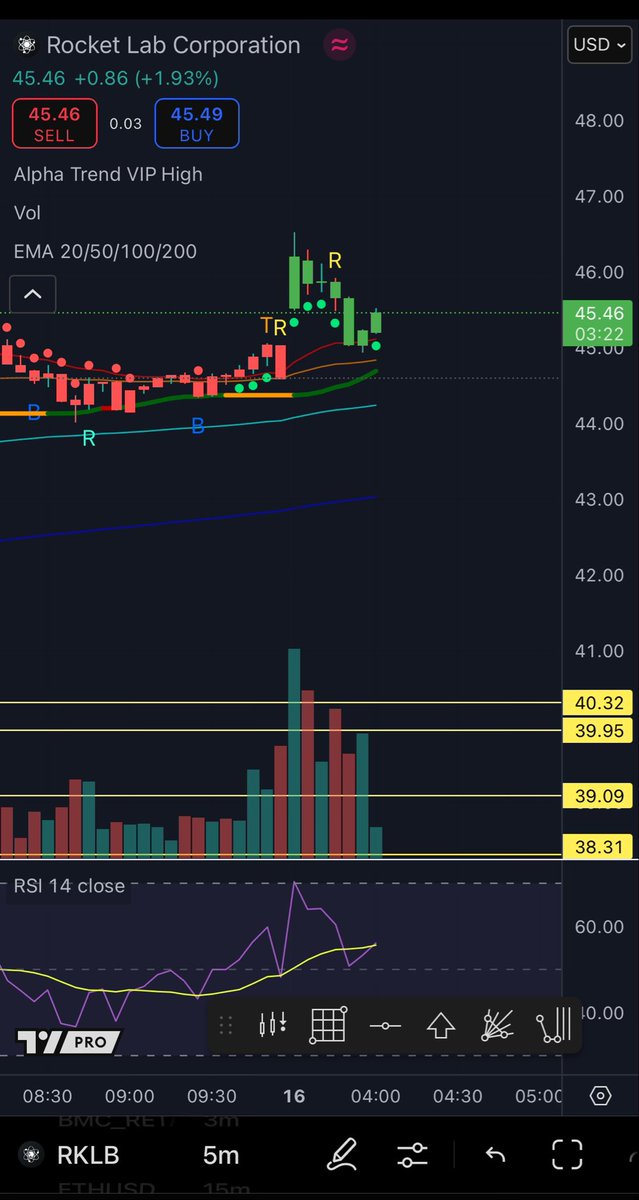639x1200 pixels.
Task: Tap the 04:30 time axis label
Action: pos(458,1096)
